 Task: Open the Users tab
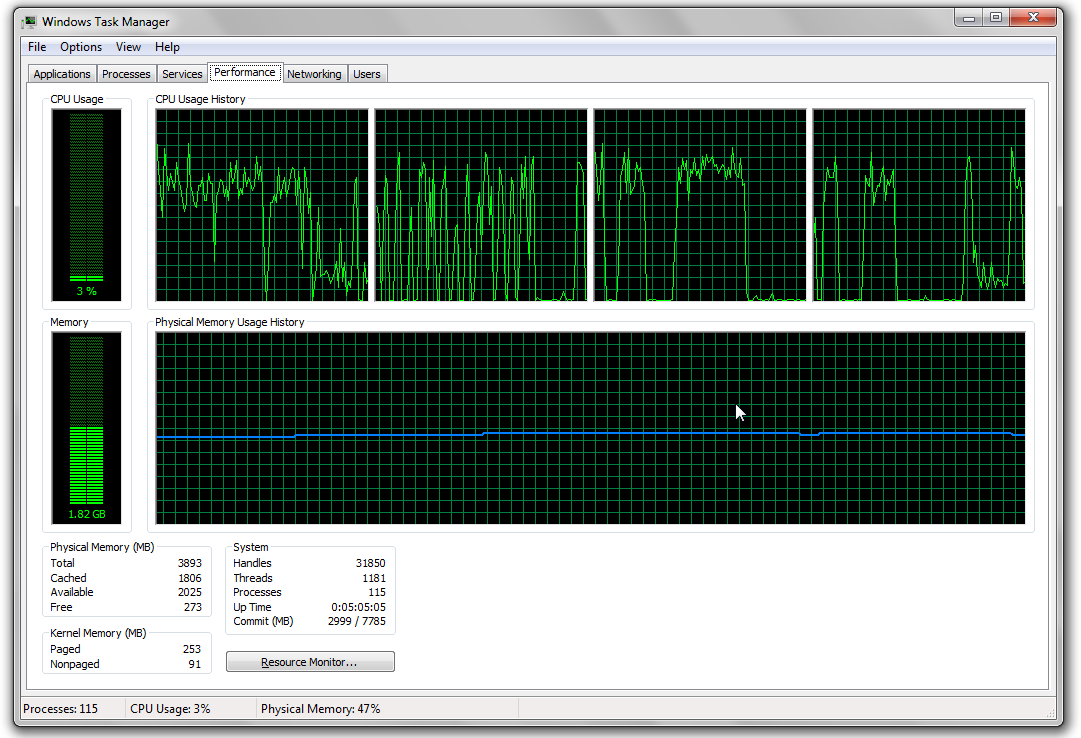pyautogui.click(x=367, y=74)
